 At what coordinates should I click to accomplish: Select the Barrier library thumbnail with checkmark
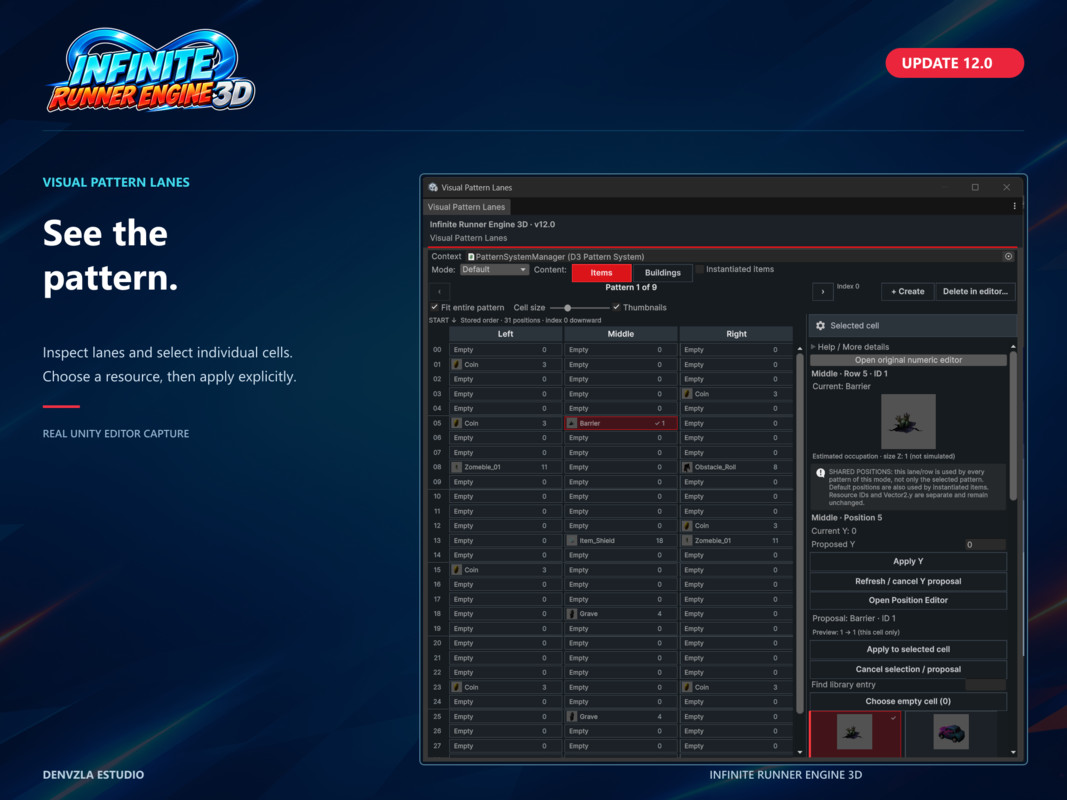pos(855,733)
